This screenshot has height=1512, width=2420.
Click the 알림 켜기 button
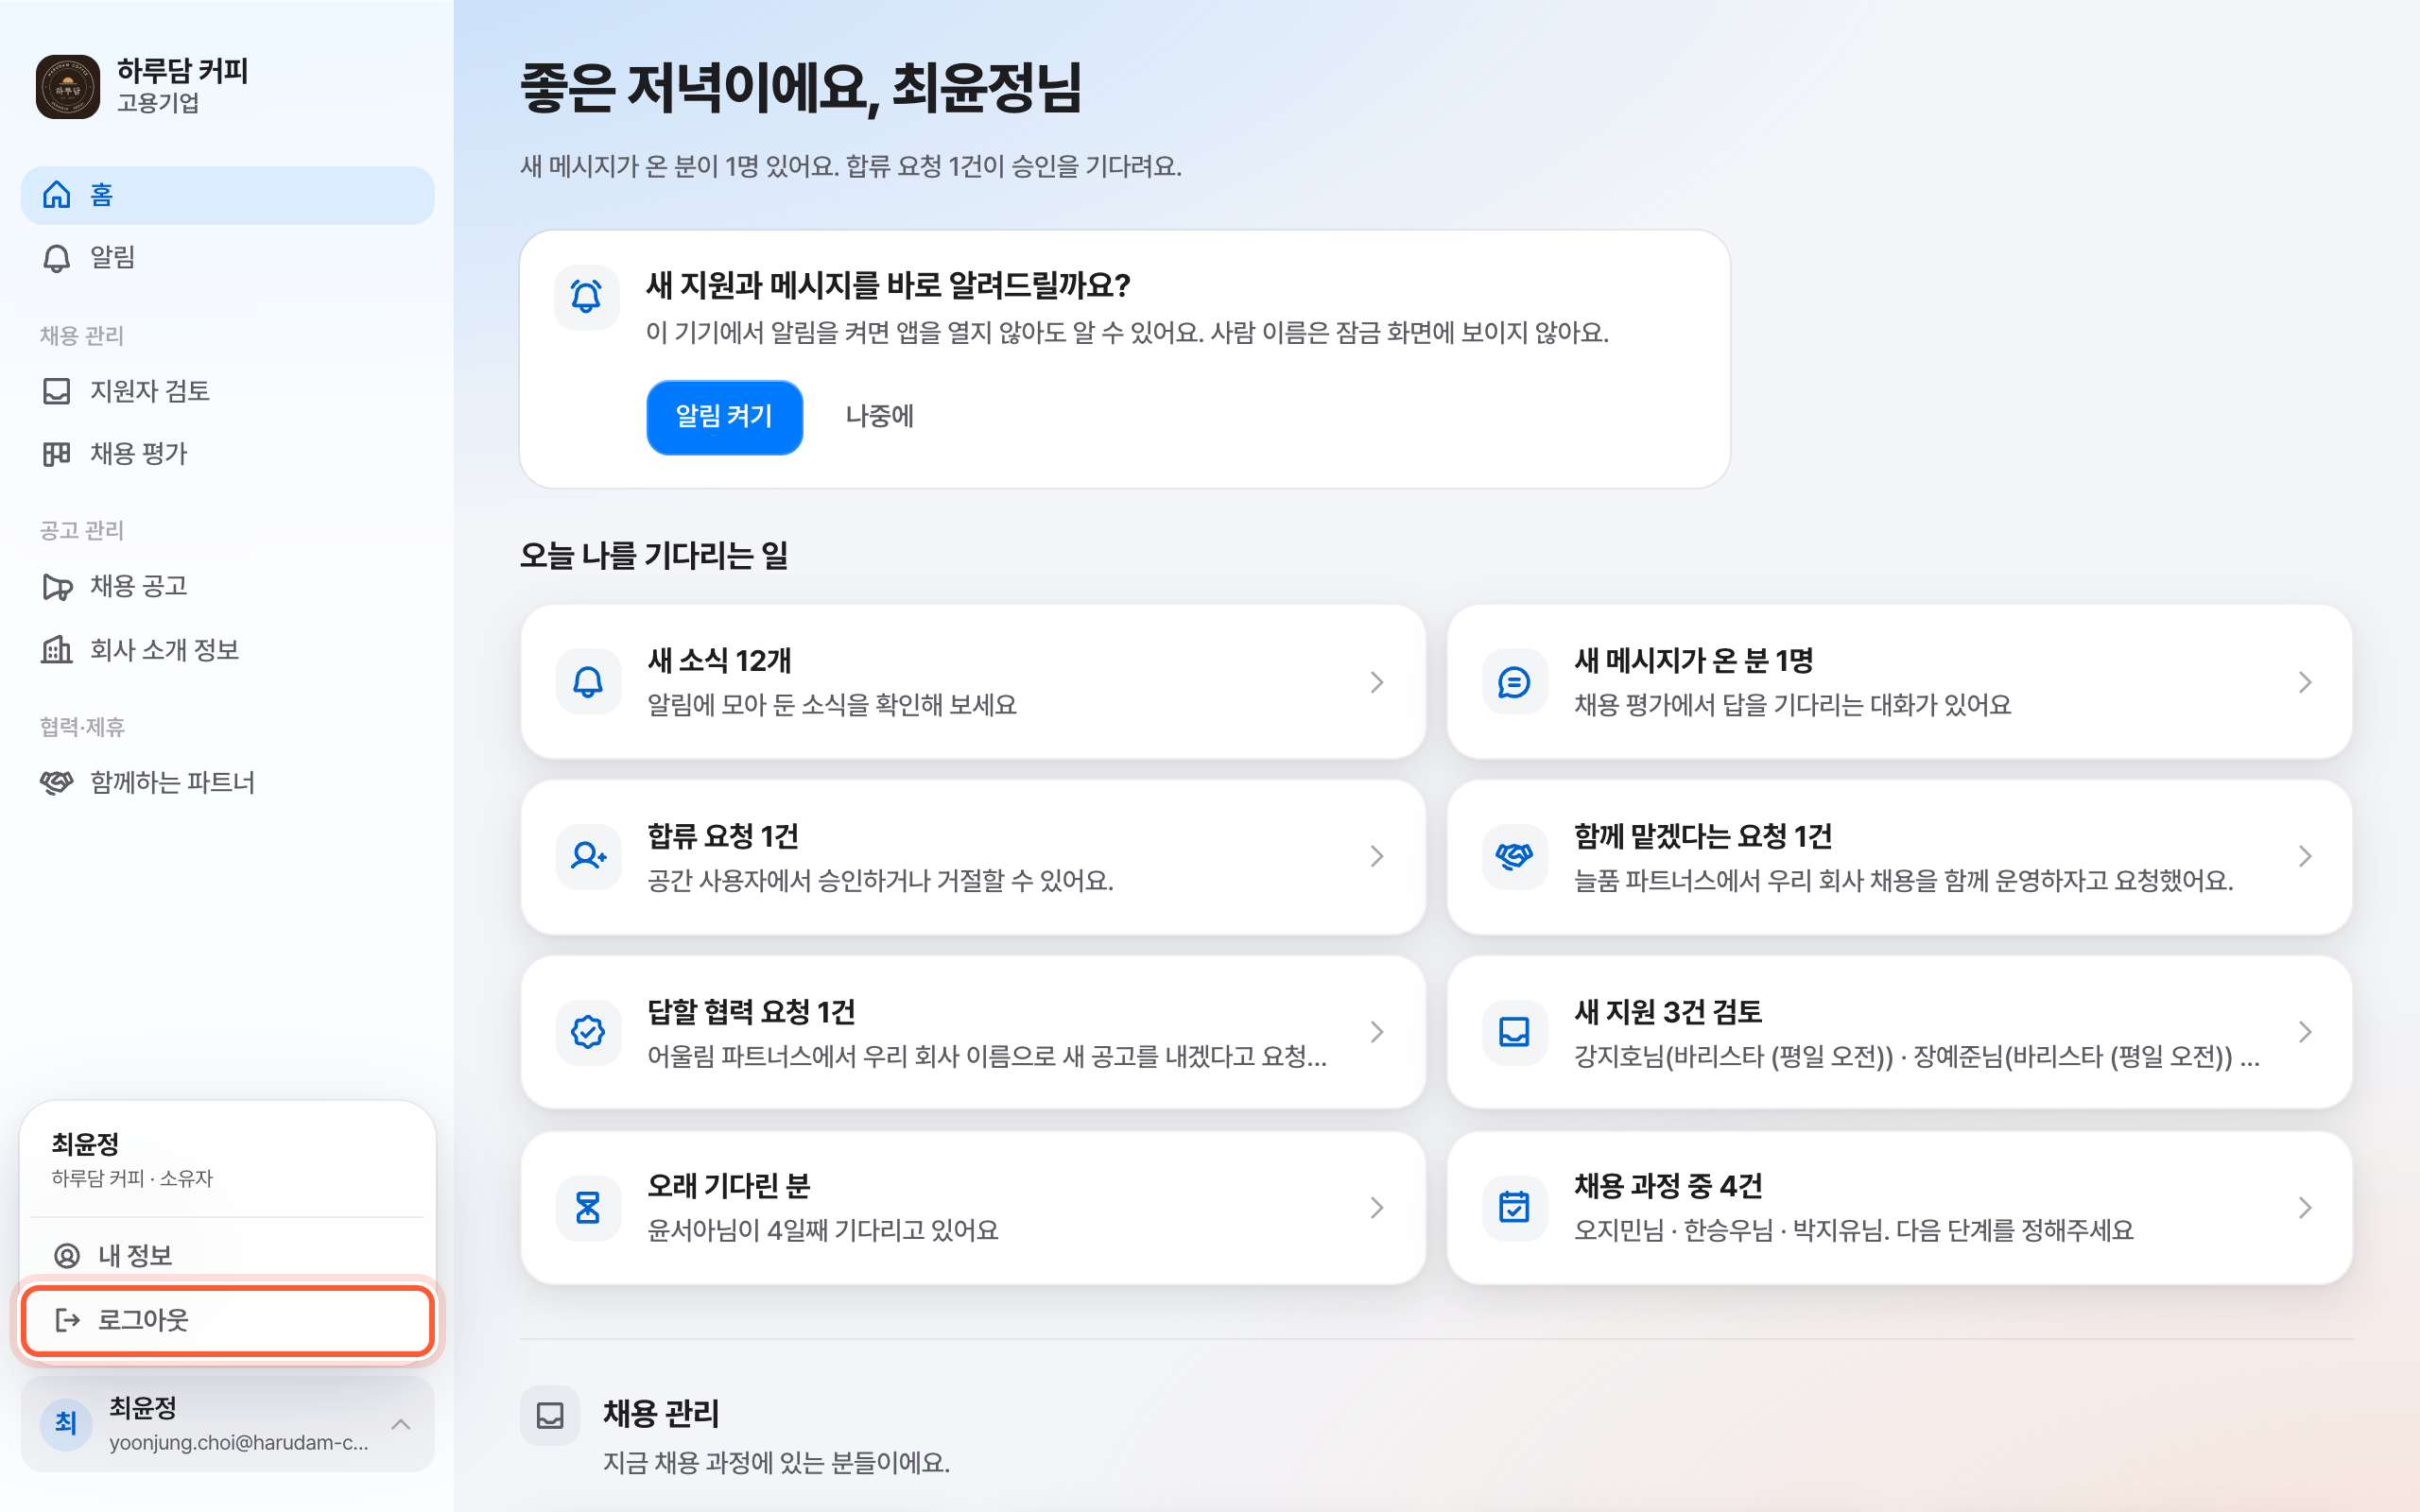click(724, 417)
